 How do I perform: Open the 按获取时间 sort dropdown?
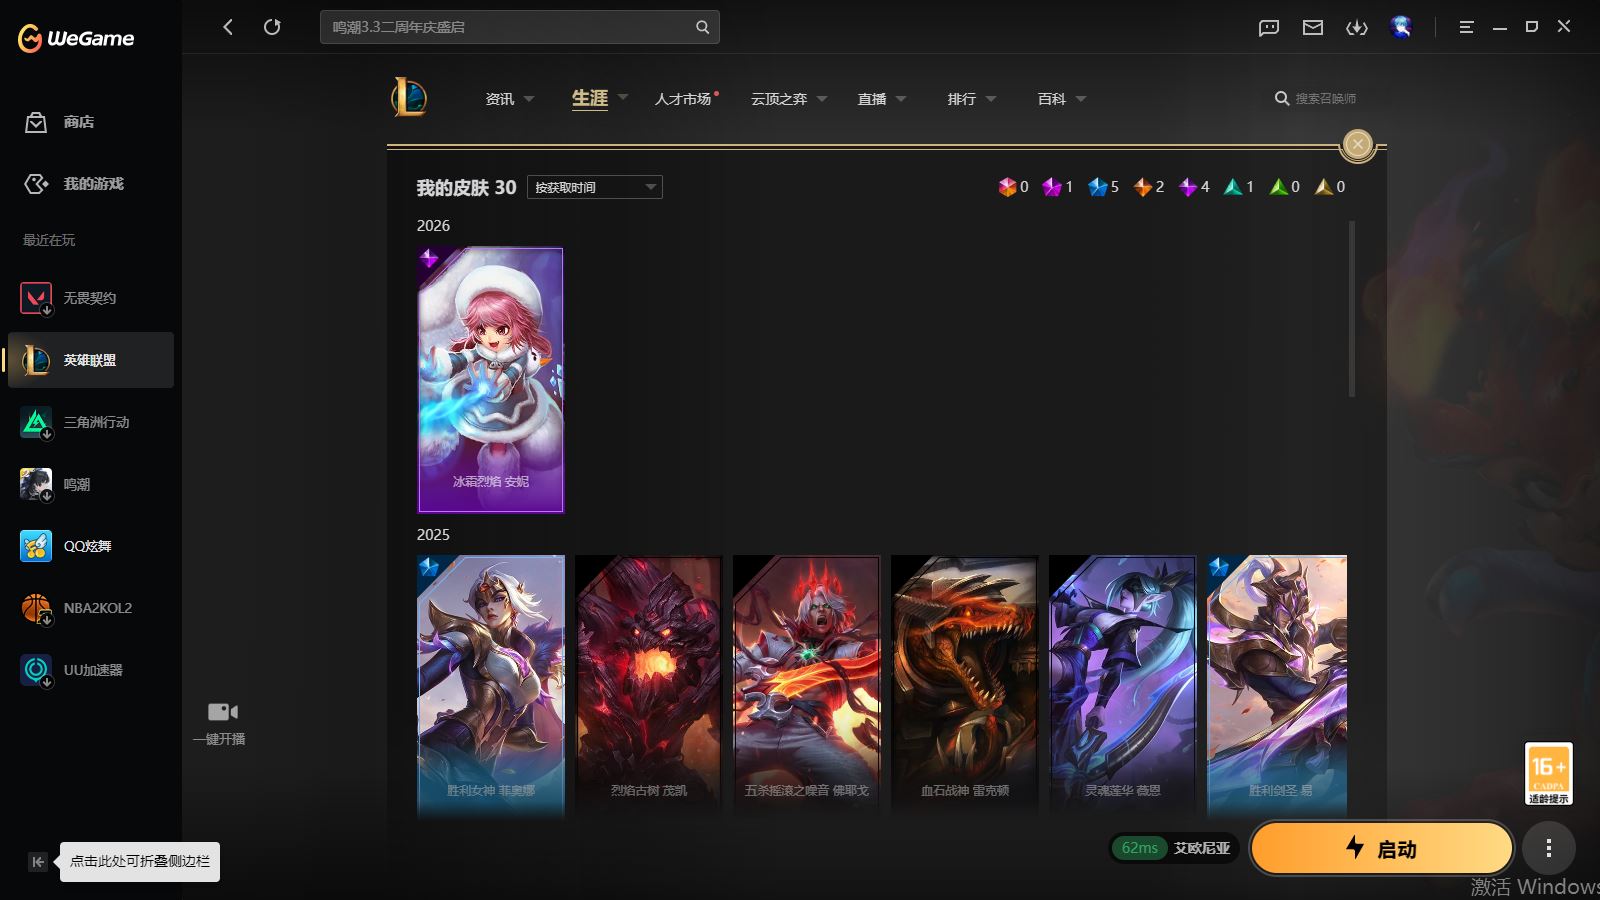tap(595, 187)
